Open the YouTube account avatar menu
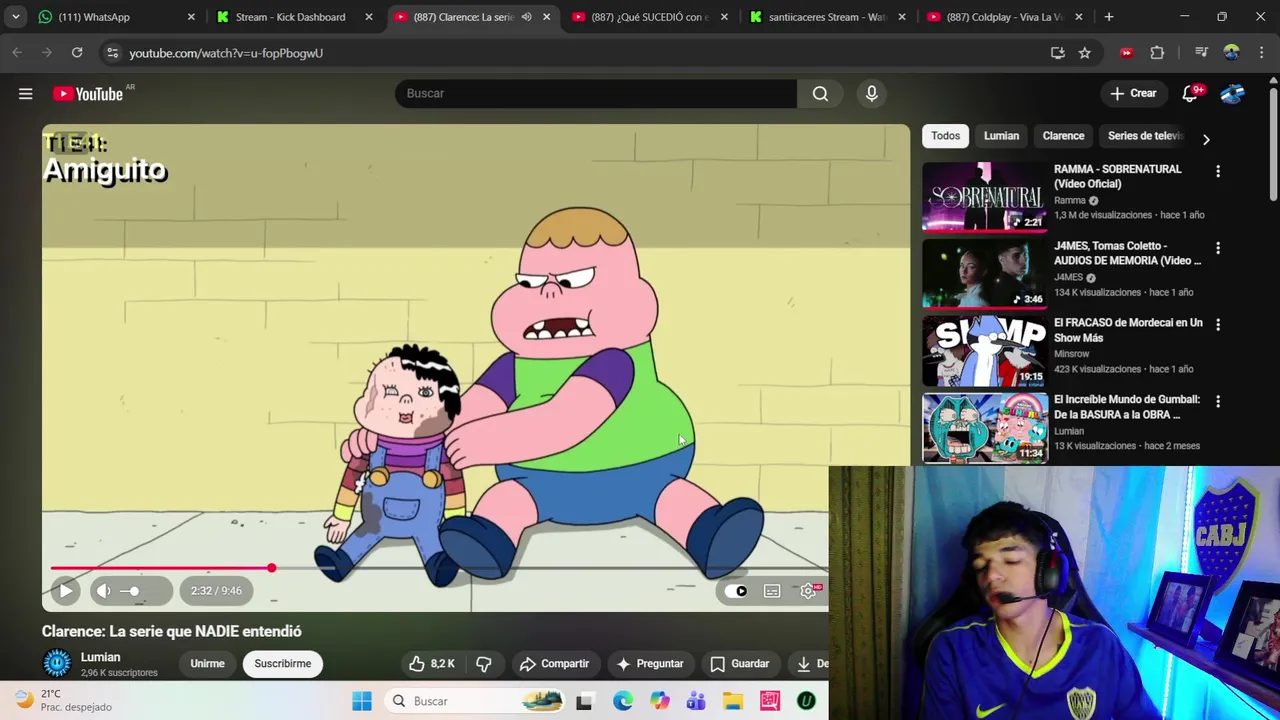This screenshot has height=720, width=1280. (x=1232, y=93)
